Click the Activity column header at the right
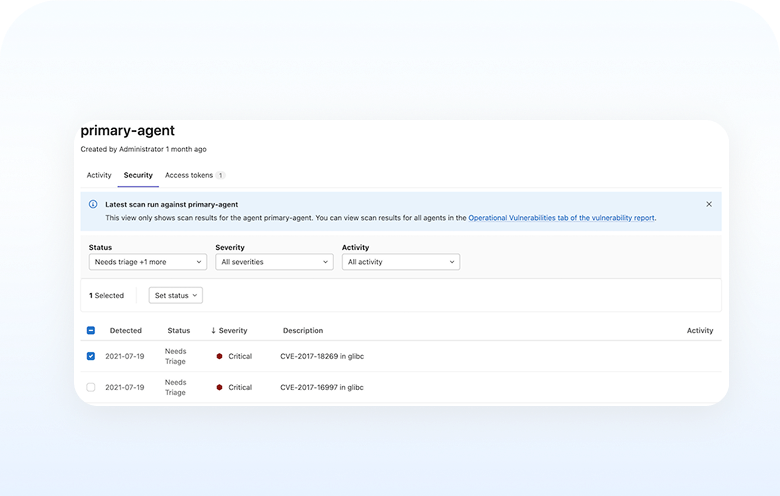The width and height of the screenshot is (780, 496). pos(699,330)
